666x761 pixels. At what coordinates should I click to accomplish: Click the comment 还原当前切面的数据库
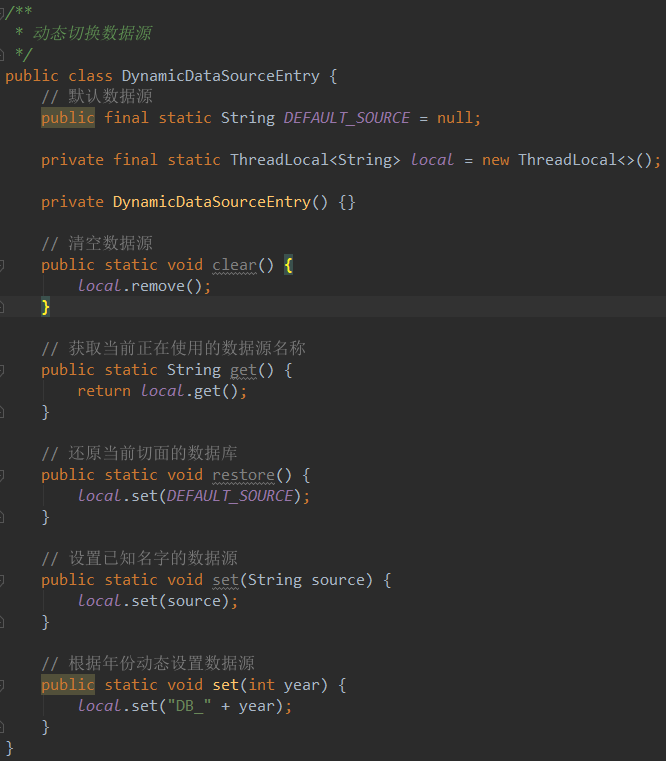(x=153, y=453)
